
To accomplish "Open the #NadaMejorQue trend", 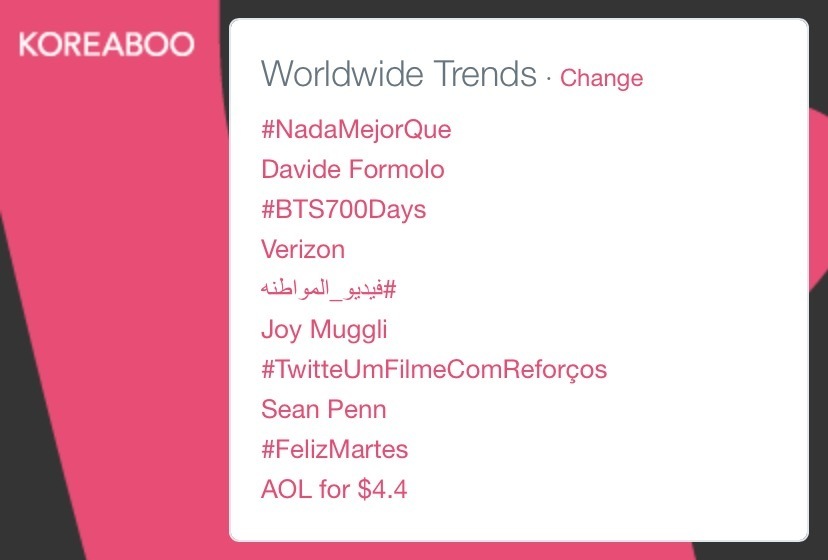I will (x=356, y=129).
